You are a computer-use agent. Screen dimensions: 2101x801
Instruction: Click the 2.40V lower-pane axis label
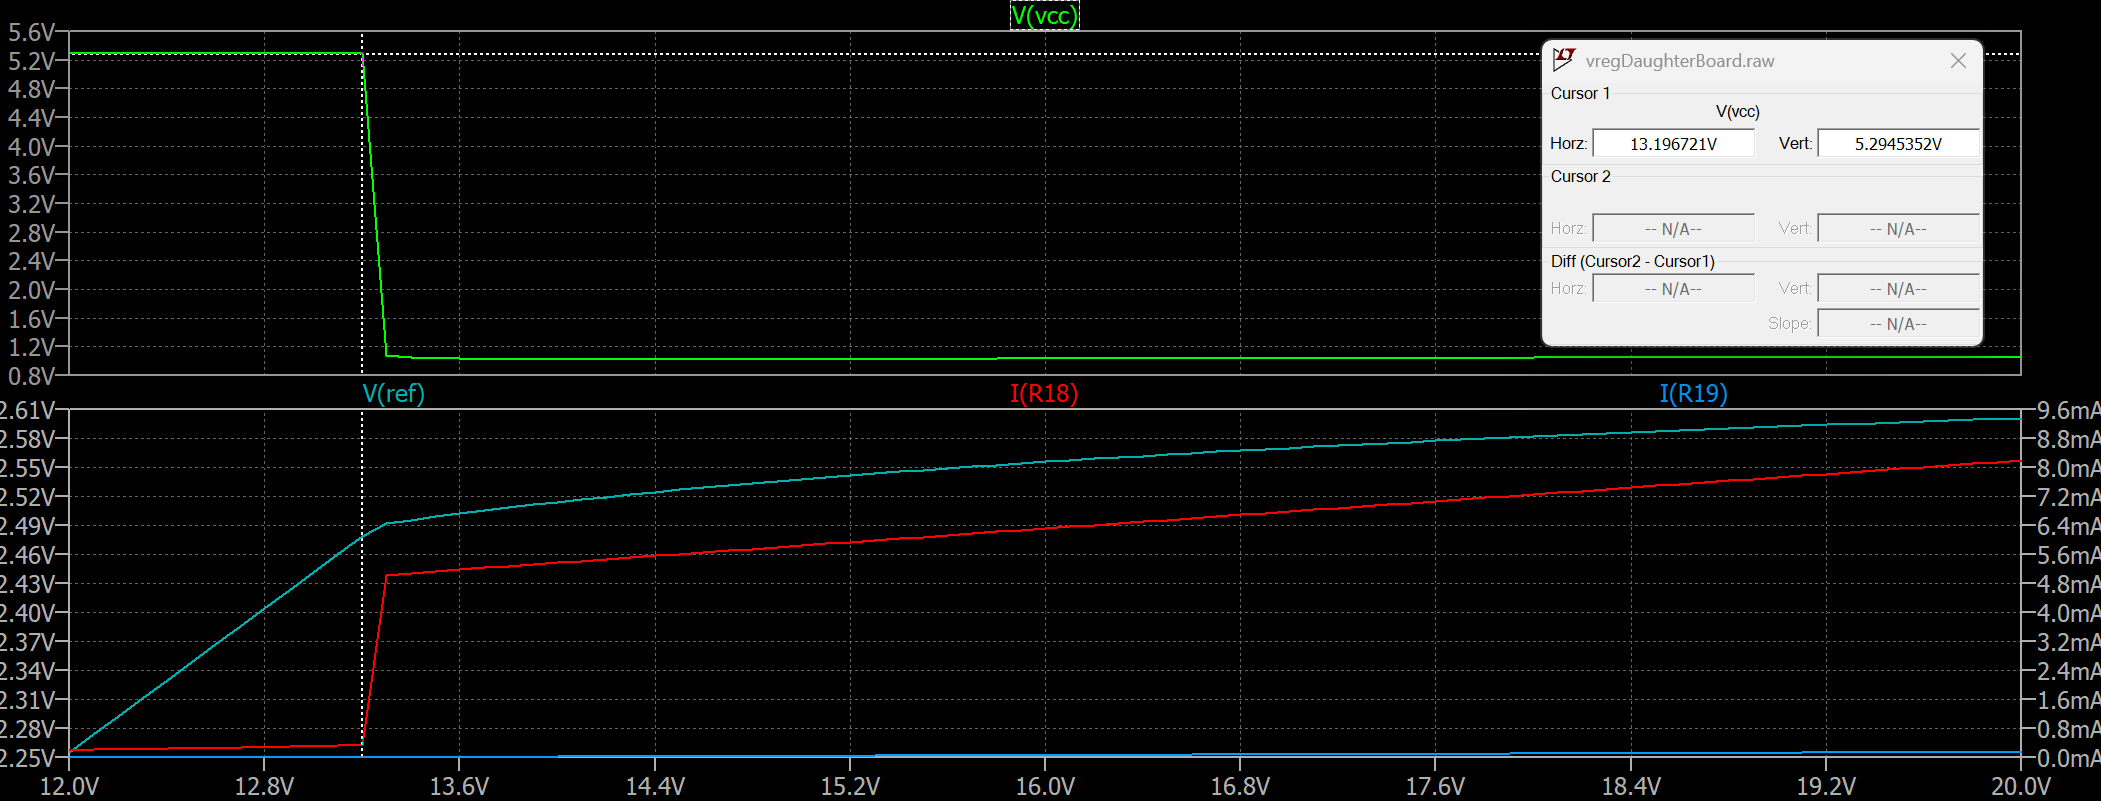click(x=27, y=613)
